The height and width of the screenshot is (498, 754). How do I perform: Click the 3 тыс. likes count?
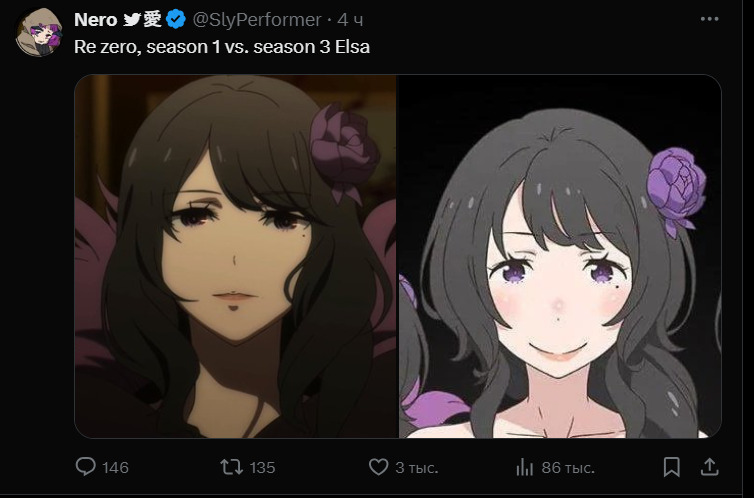416,467
